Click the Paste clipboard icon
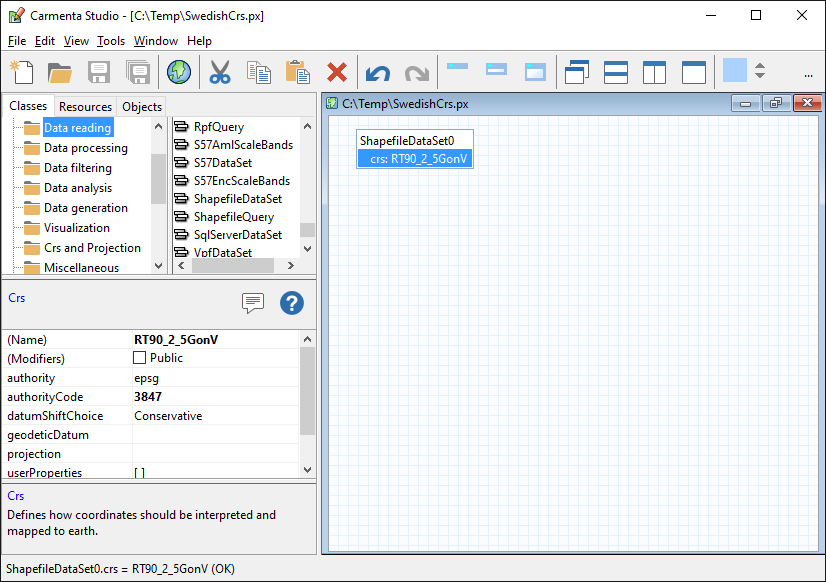This screenshot has height=582, width=826. tap(297, 72)
